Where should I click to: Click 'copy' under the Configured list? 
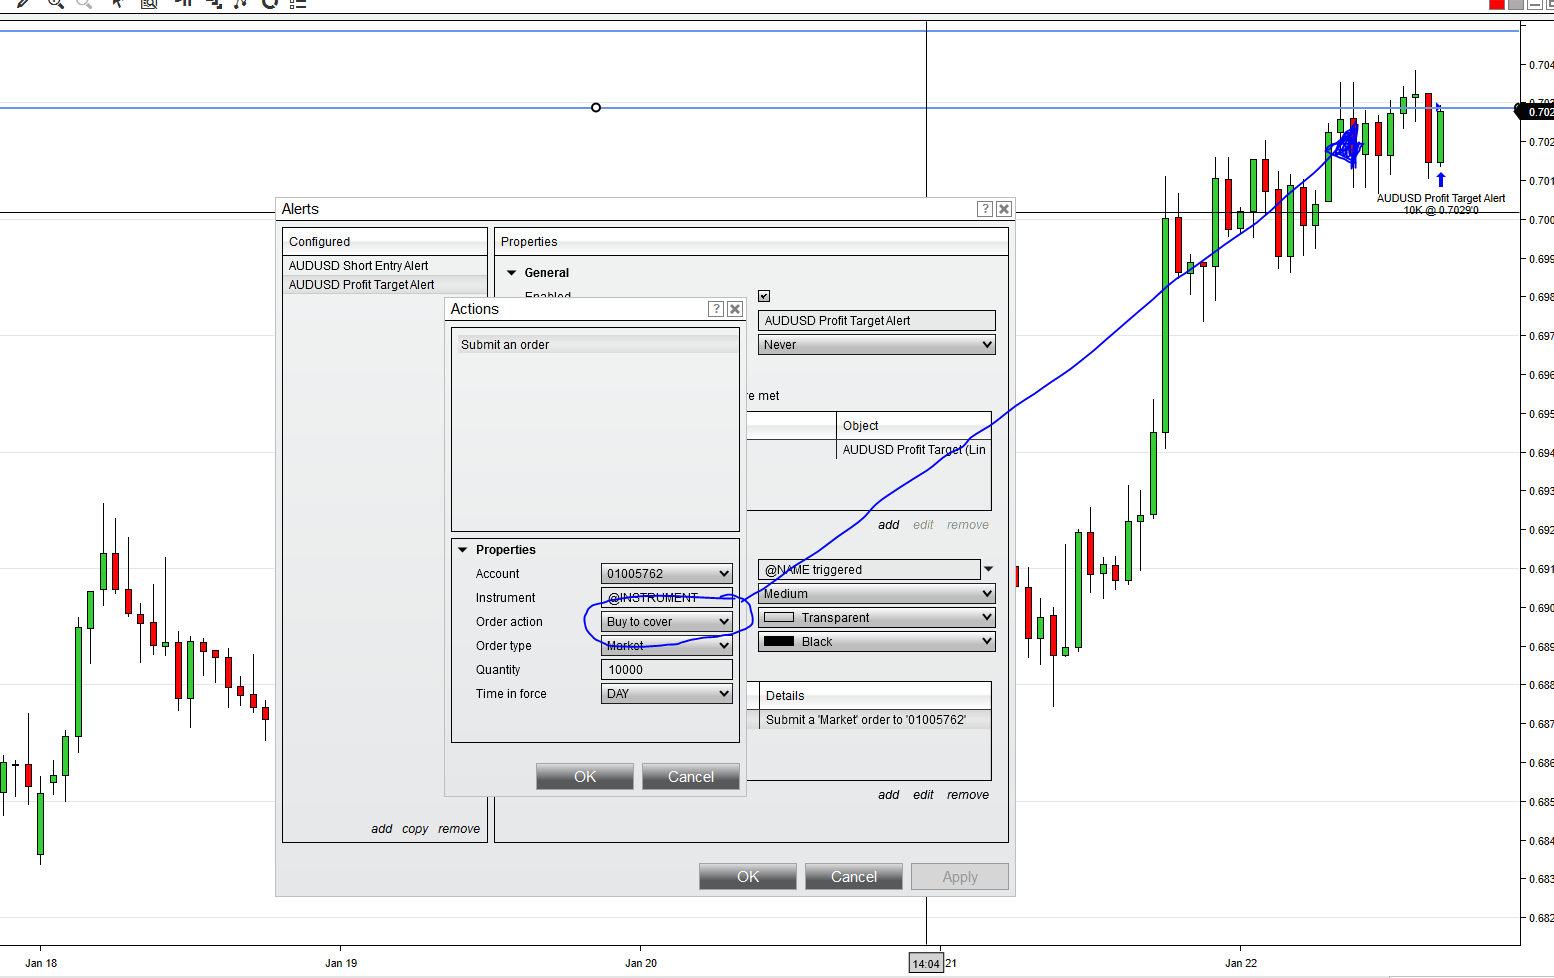tap(415, 829)
